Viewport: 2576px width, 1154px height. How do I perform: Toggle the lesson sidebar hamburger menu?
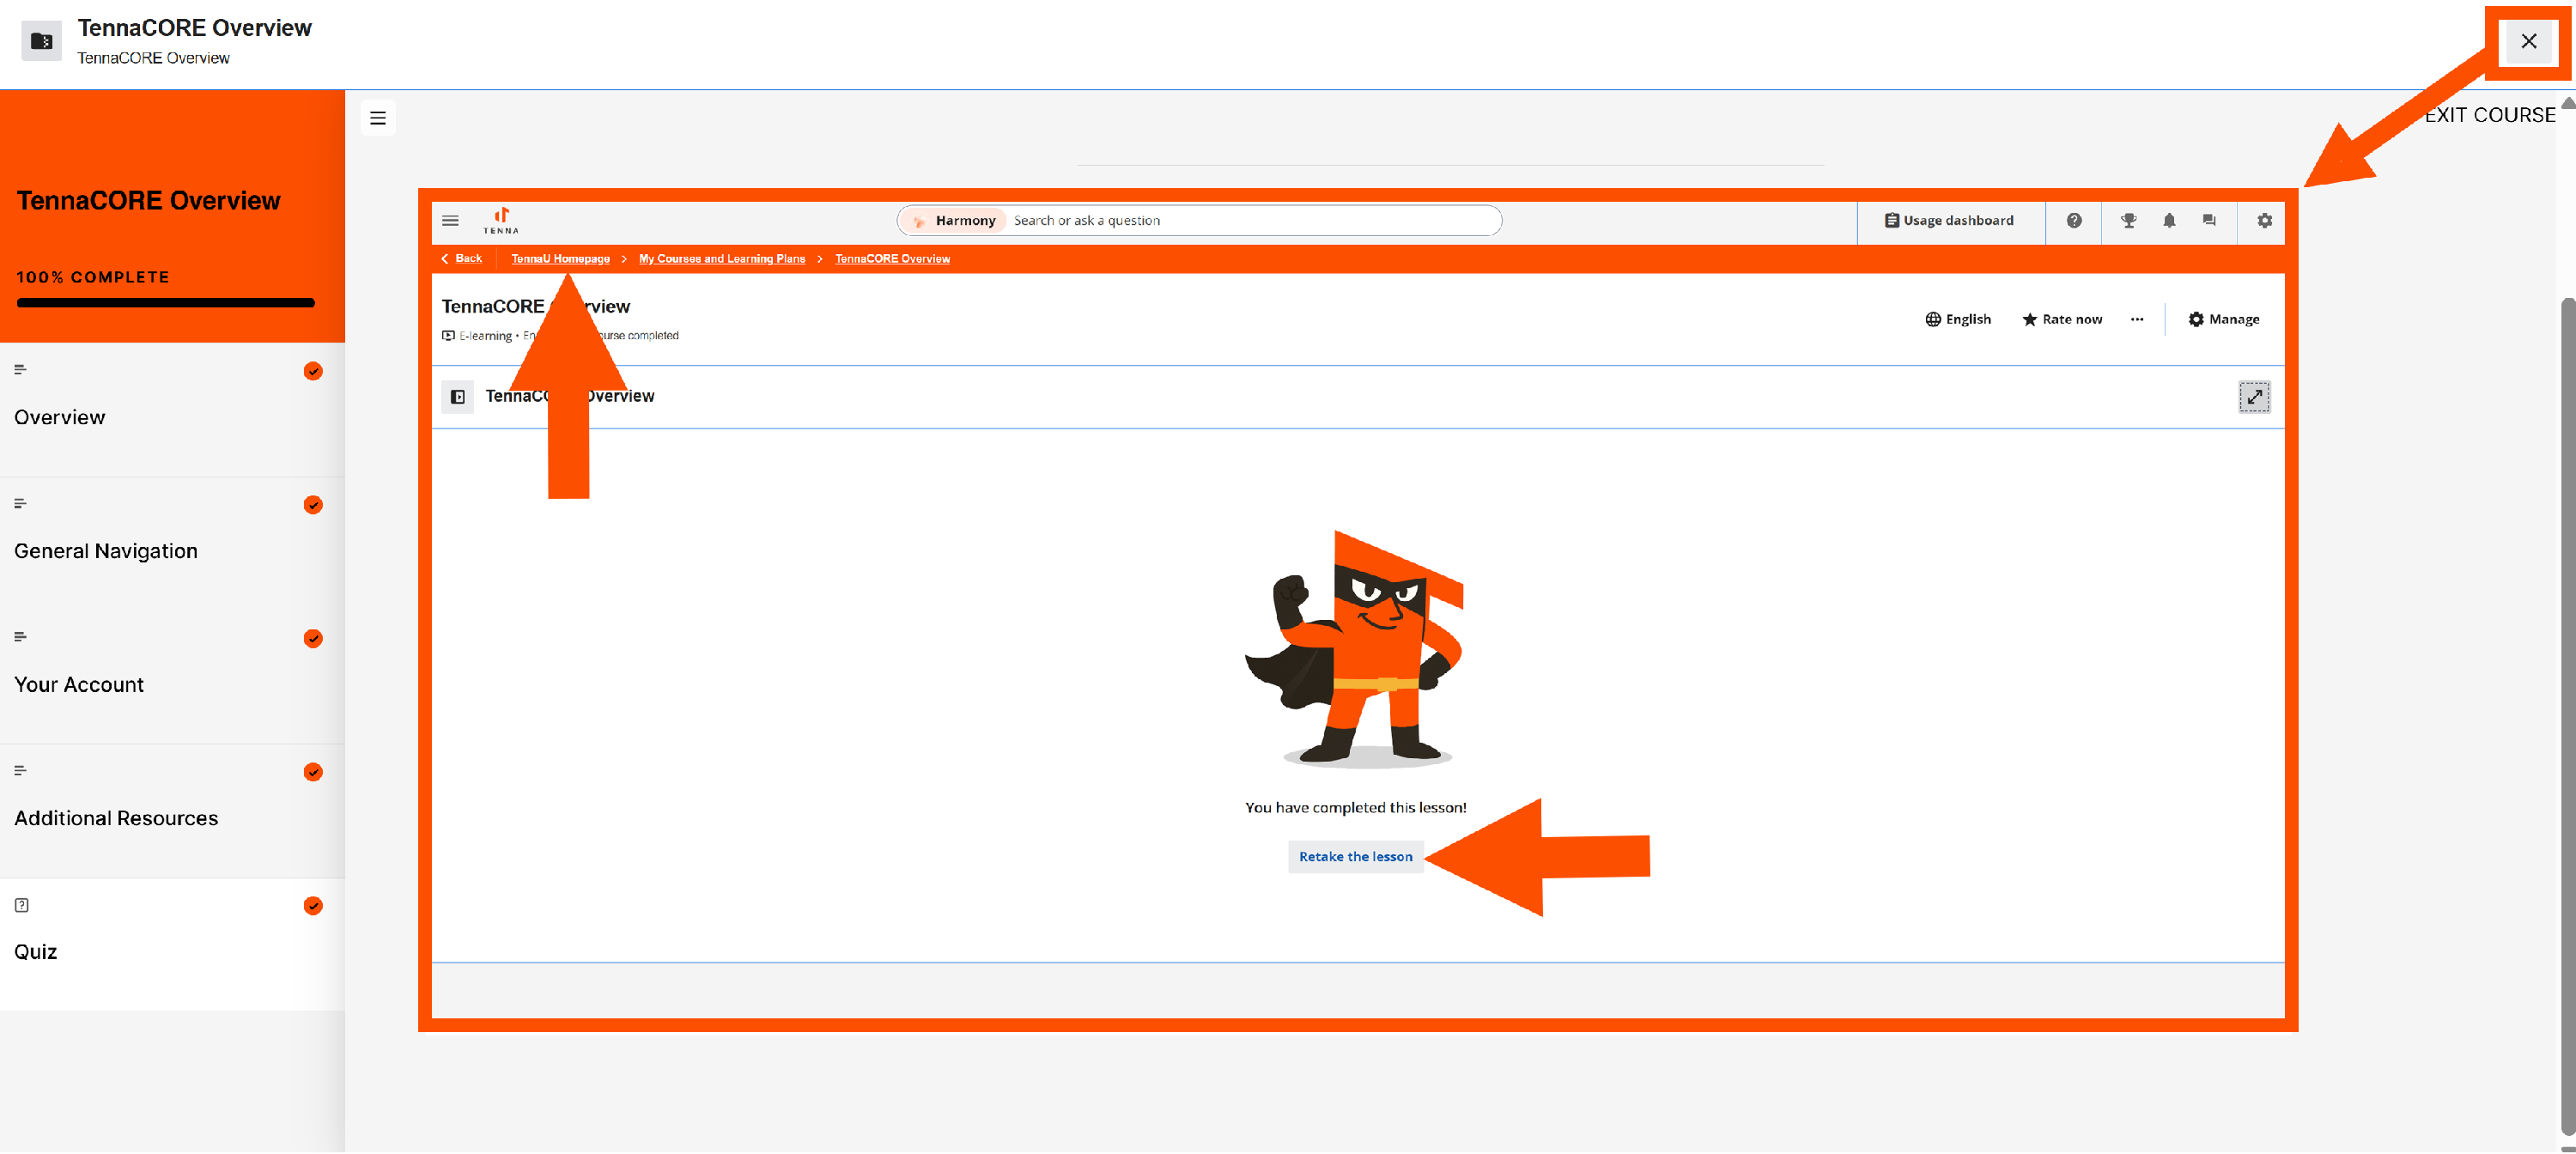(377, 118)
